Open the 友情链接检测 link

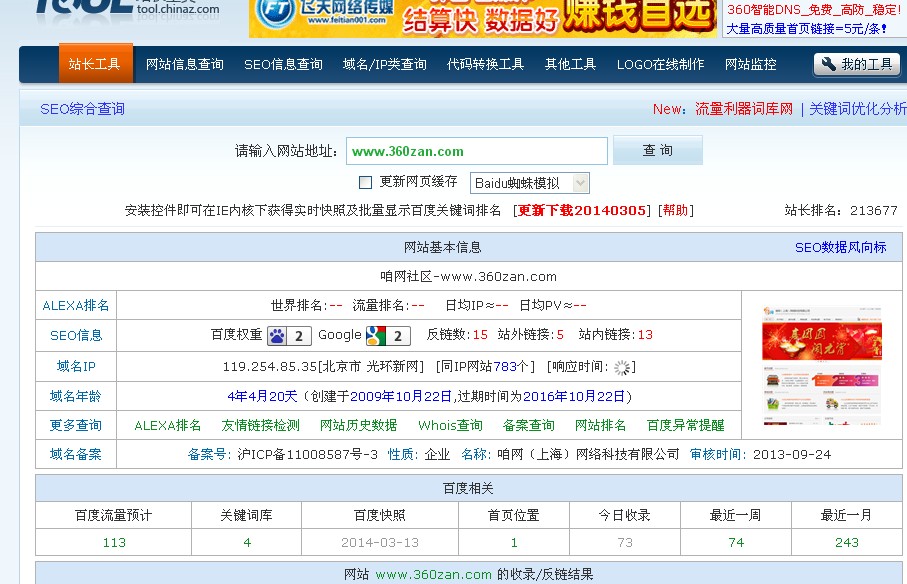[x=260, y=426]
